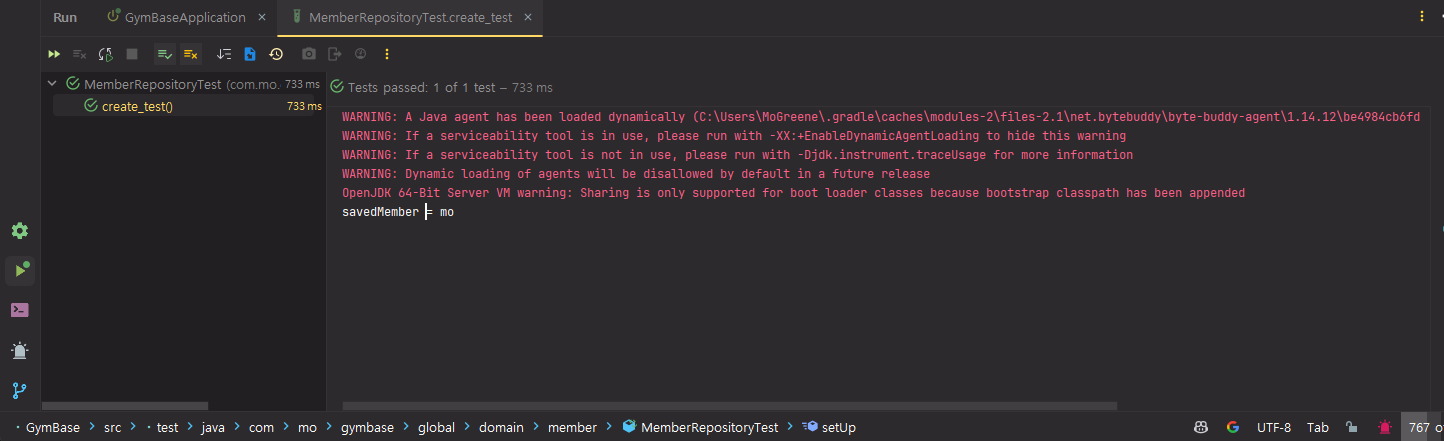1444x441 pixels.
Task: Click mo breadcrumb item
Action: tap(307, 427)
